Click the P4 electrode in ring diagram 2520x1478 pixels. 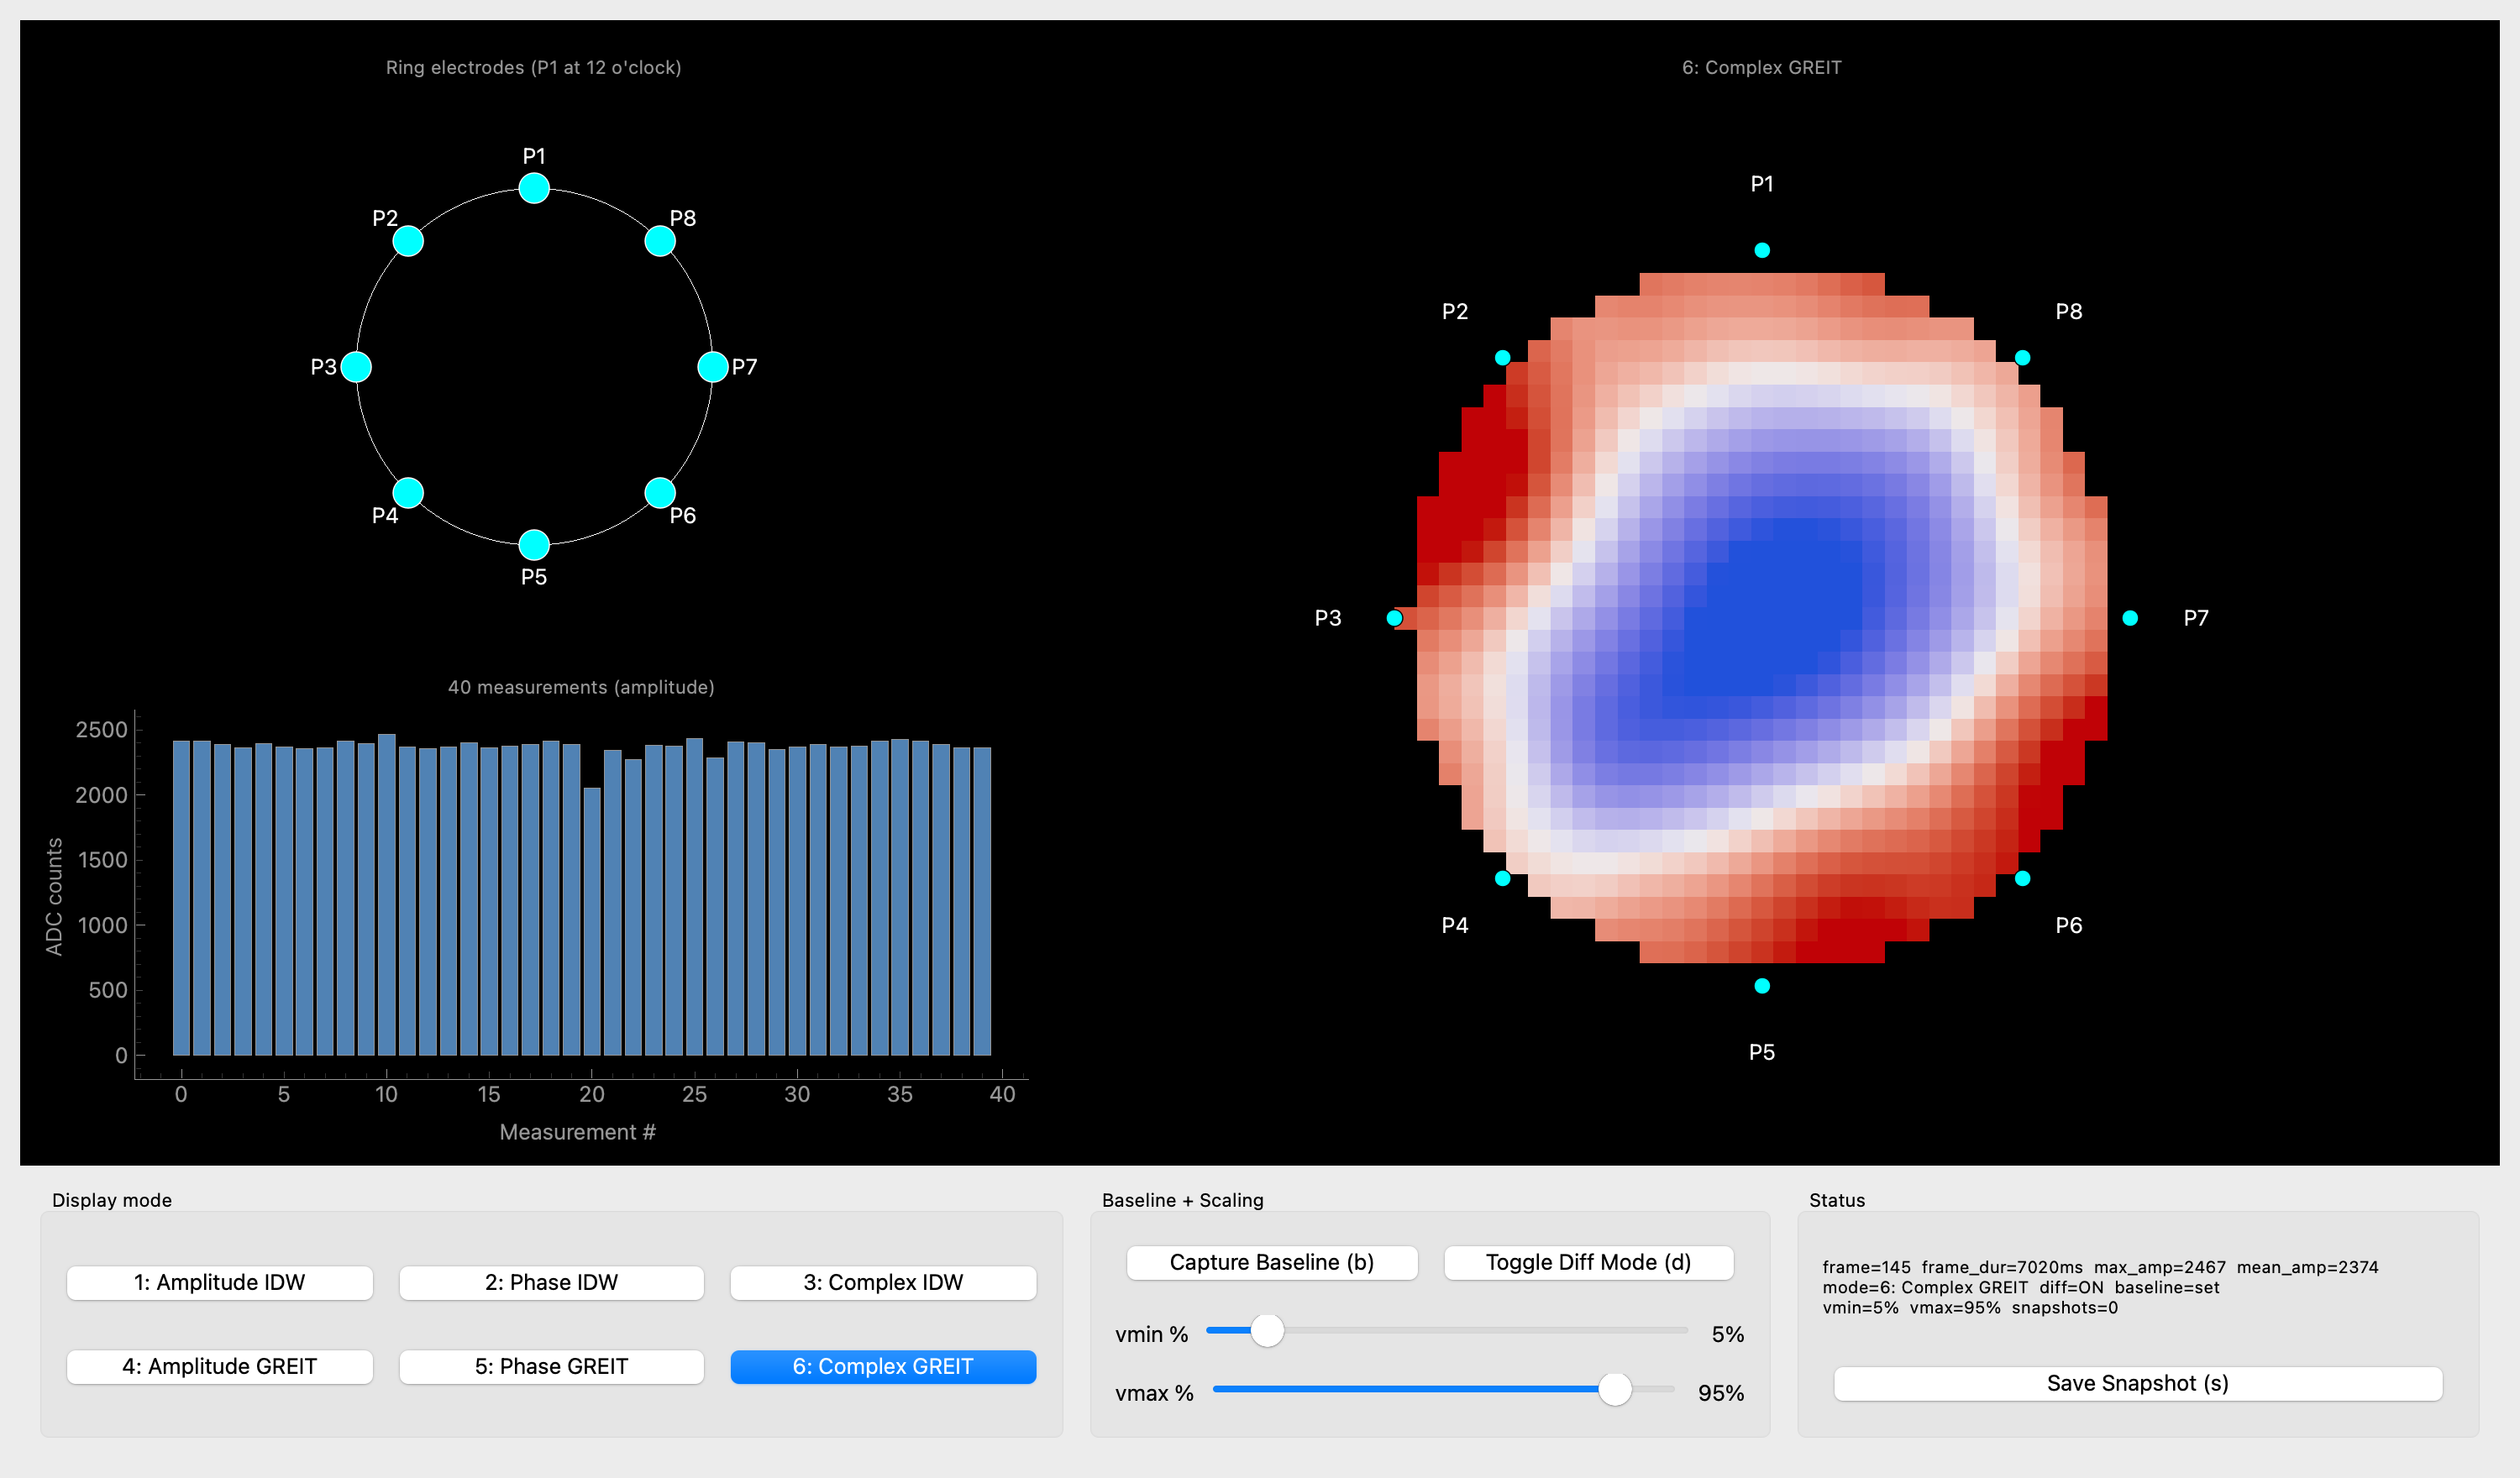coord(408,493)
